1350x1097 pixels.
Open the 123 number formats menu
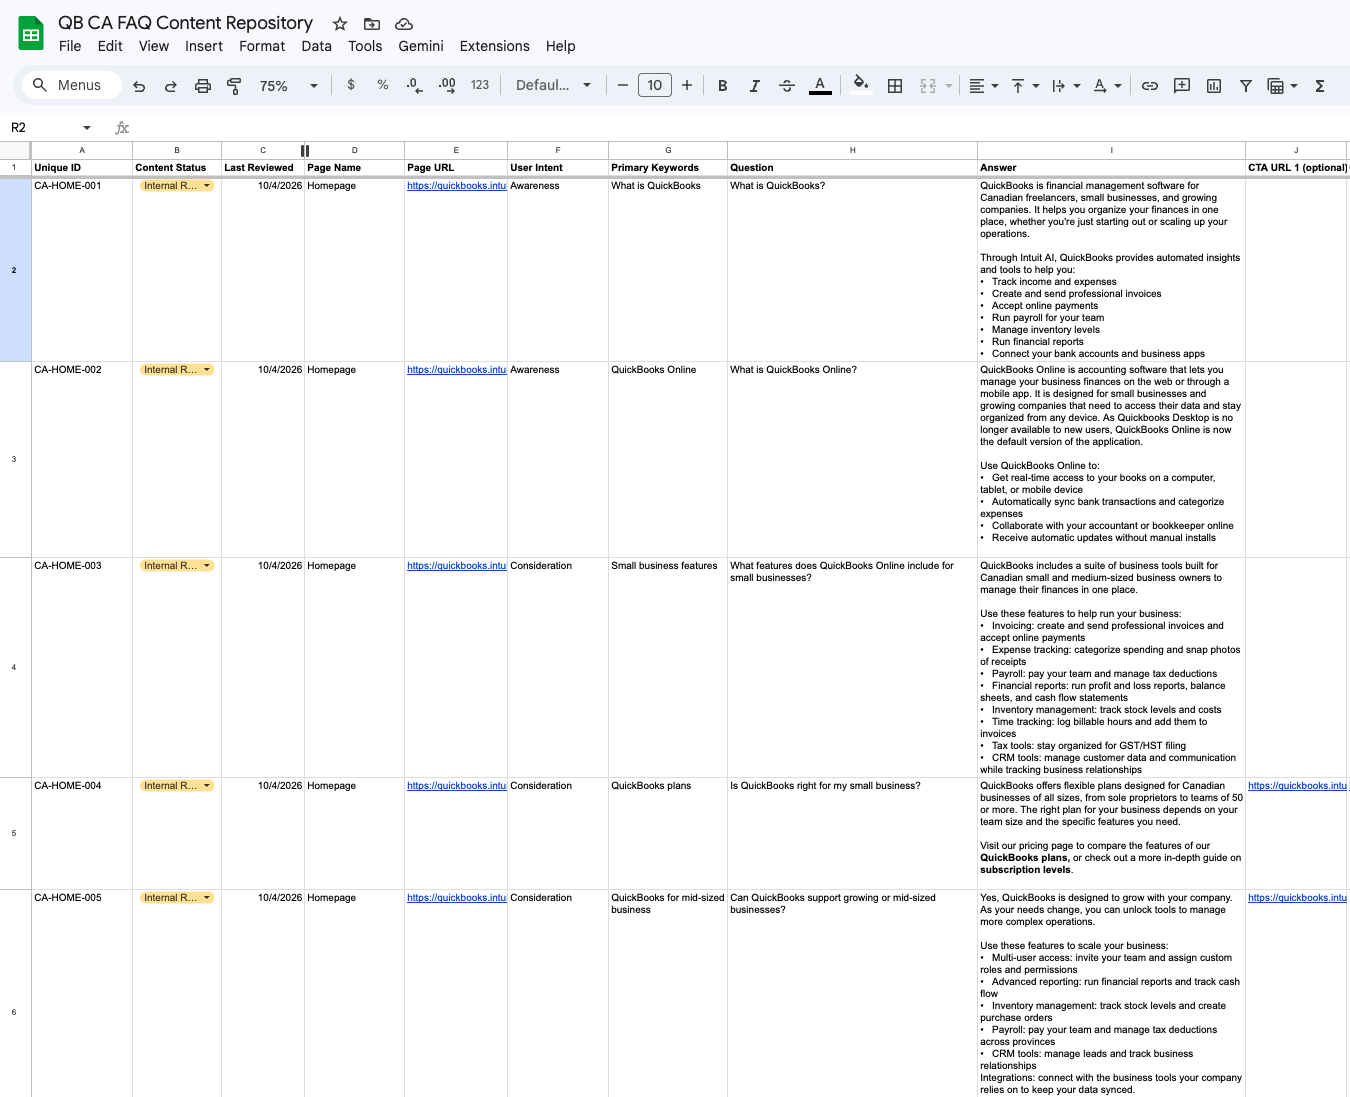coord(480,86)
